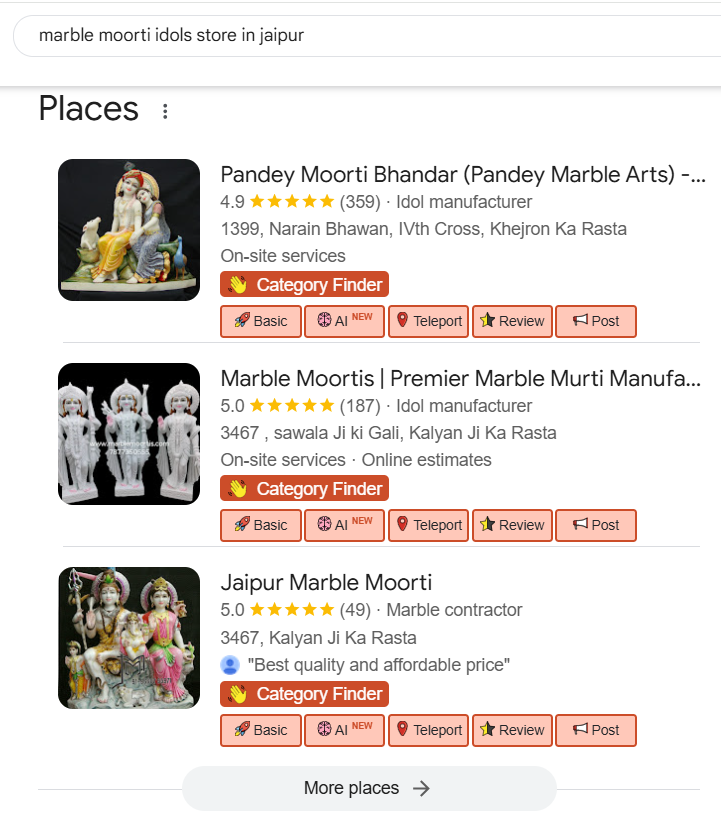Click the search box with marble moorti query
The height and width of the screenshot is (833, 721).
360,36
